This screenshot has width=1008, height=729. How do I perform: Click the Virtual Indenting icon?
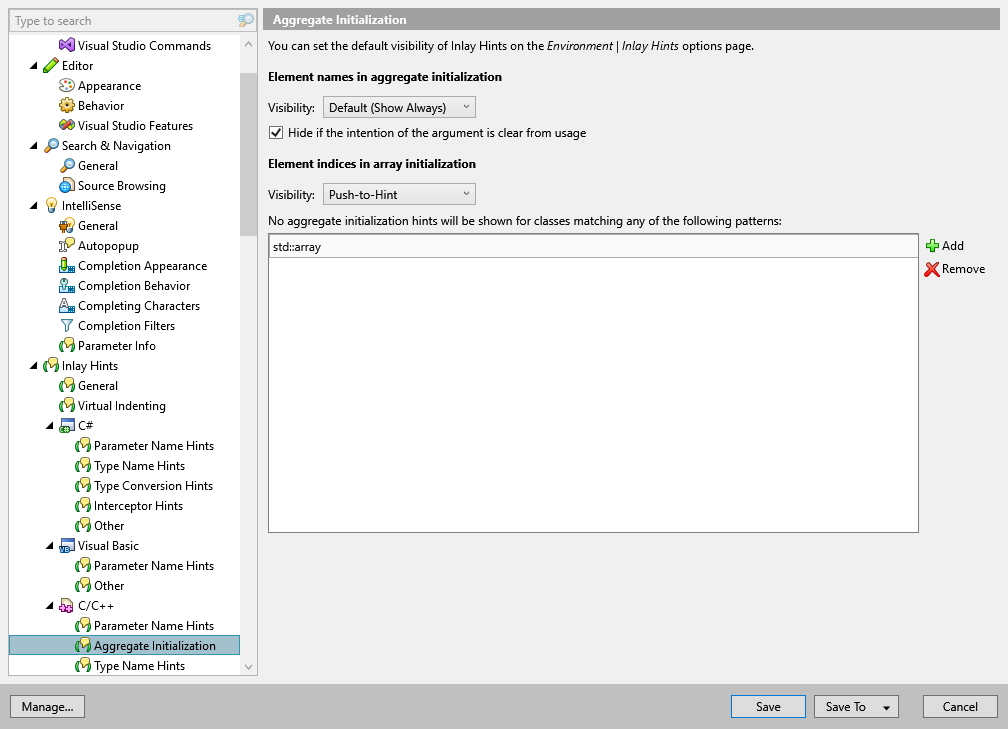click(65, 405)
